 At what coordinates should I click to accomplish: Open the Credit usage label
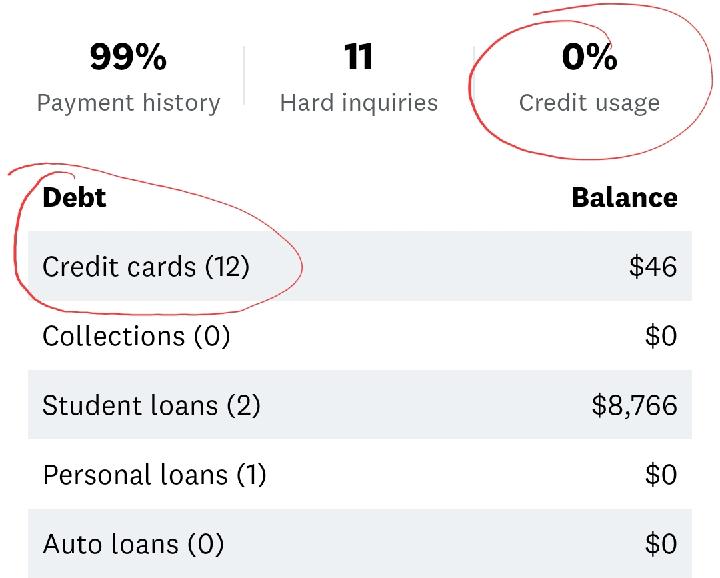(x=589, y=102)
